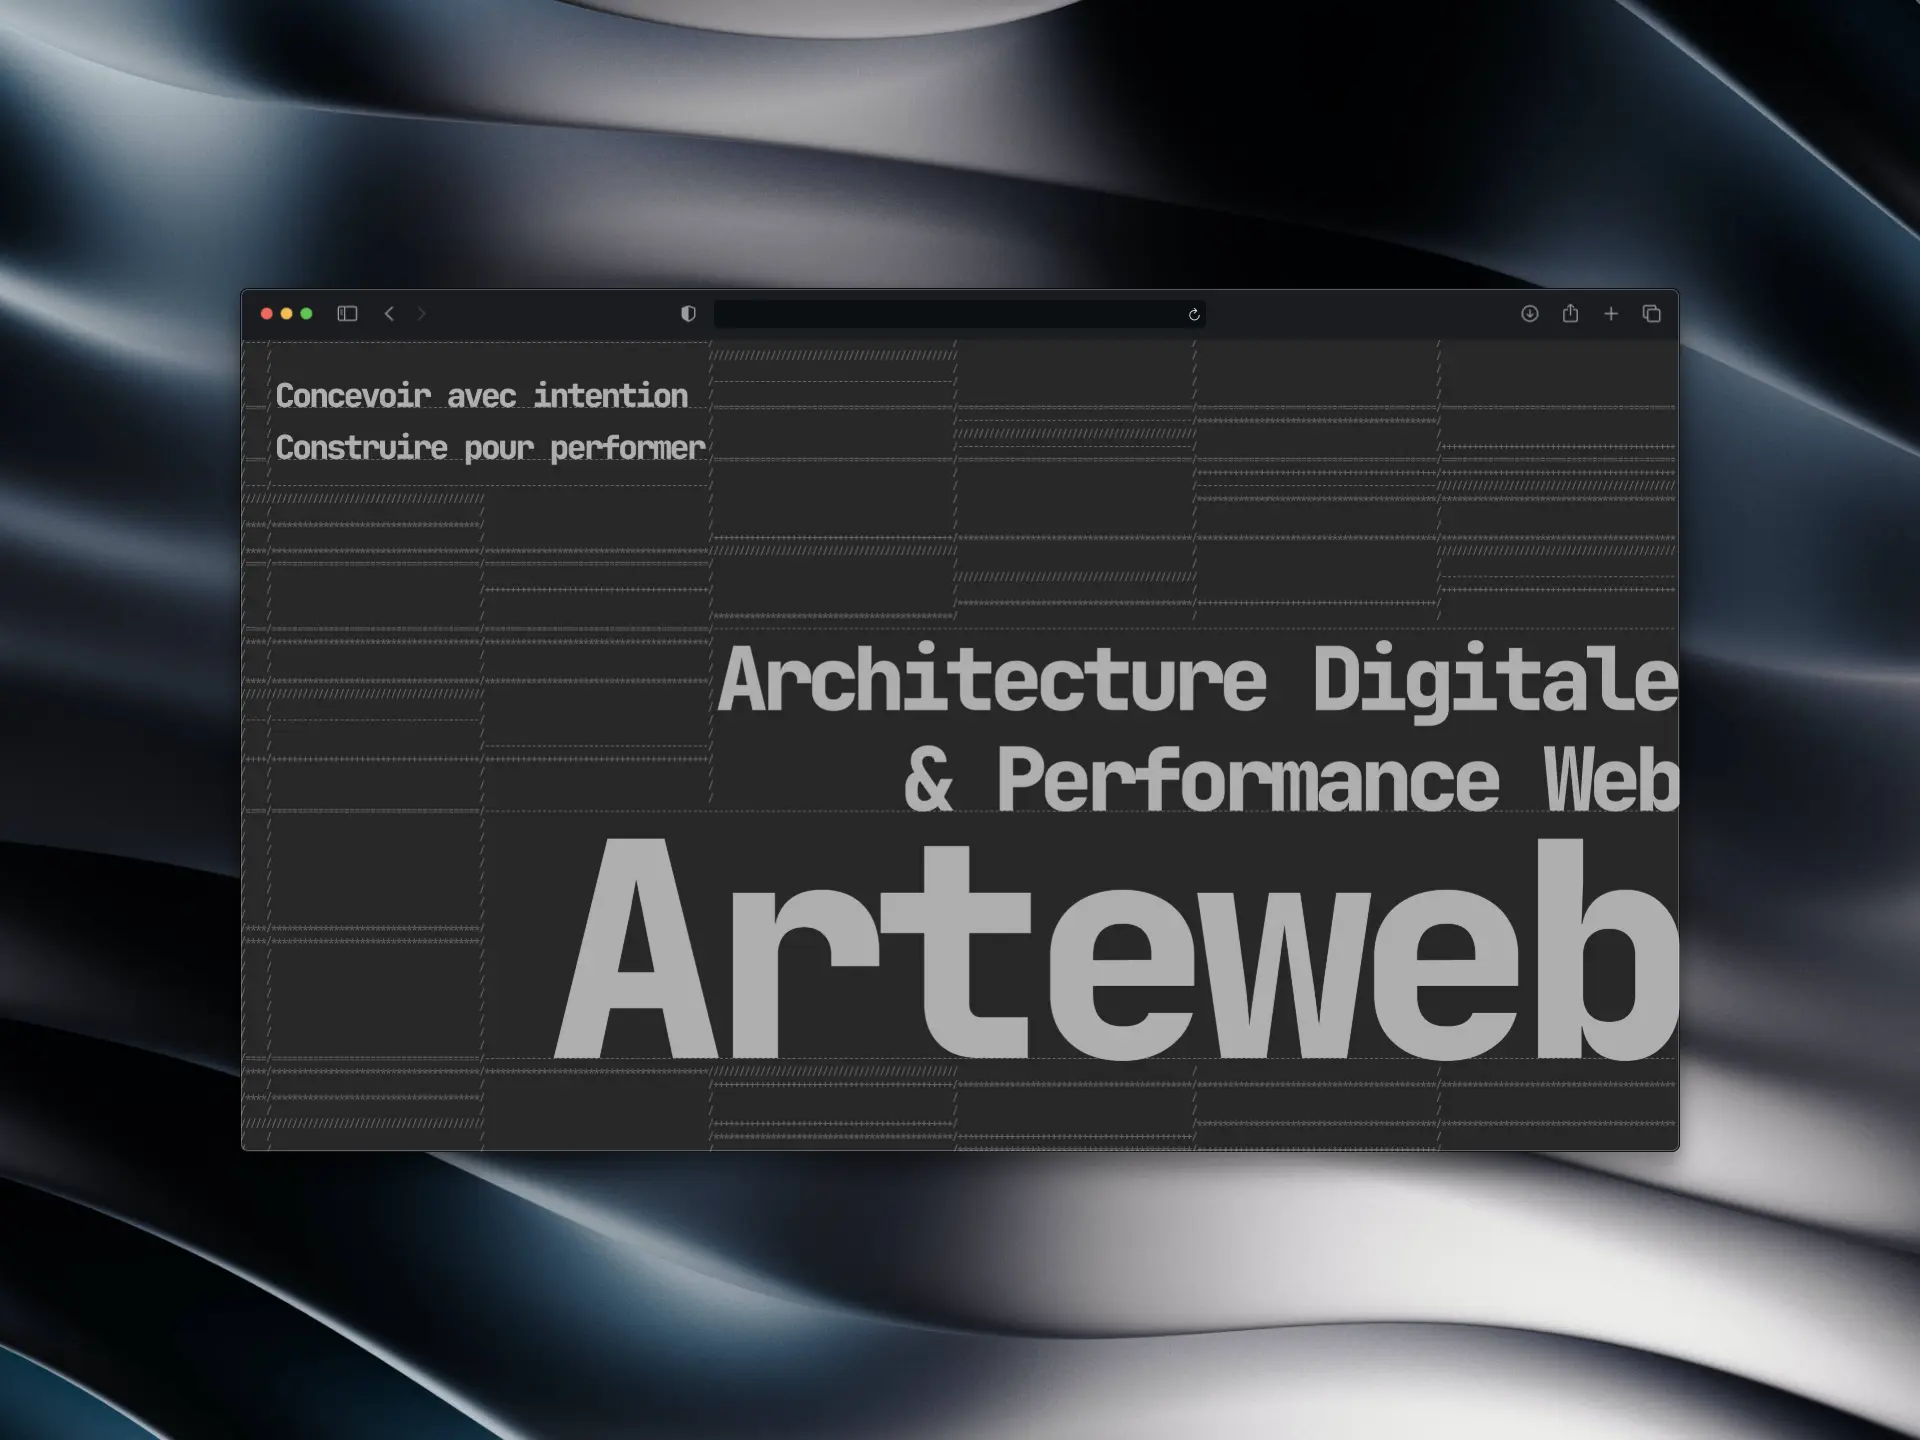Zoom the window via green traffic light
This screenshot has width=1920, height=1440.
tap(307, 313)
